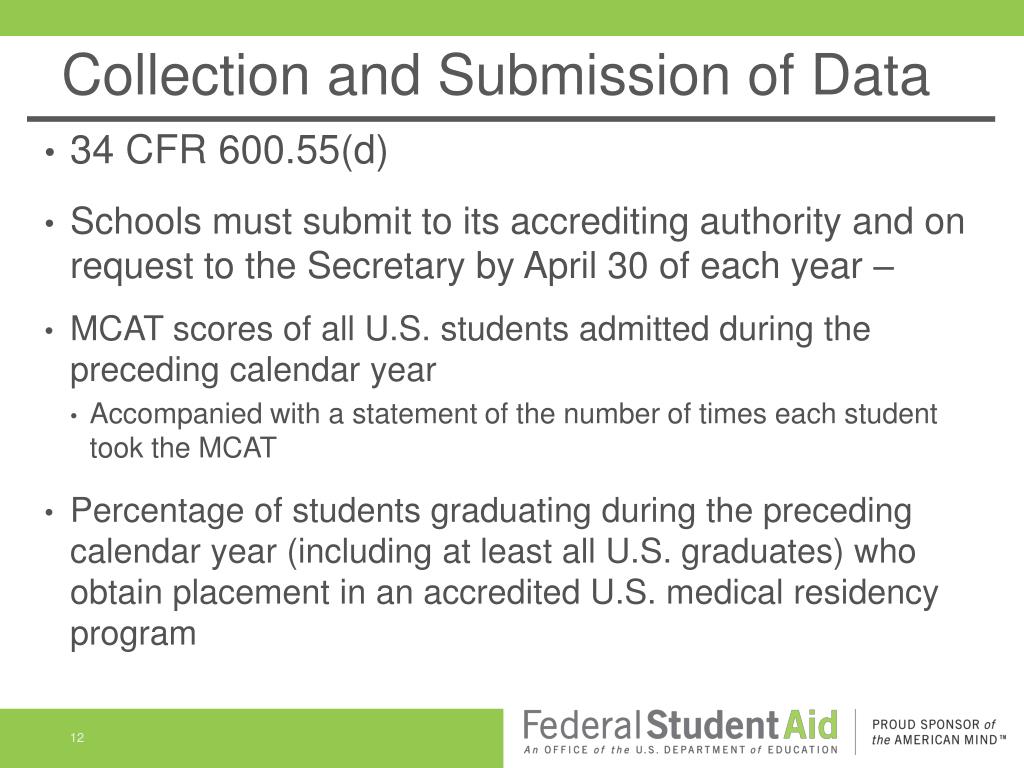This screenshot has width=1024, height=768.
Task: Click the green header bar at top
Action: (x=512, y=18)
